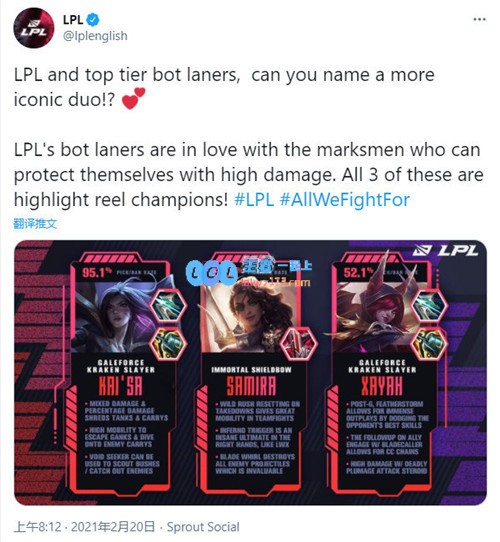The image size is (500, 542).
Task: Open the three-dot more options menu
Action: point(480,19)
